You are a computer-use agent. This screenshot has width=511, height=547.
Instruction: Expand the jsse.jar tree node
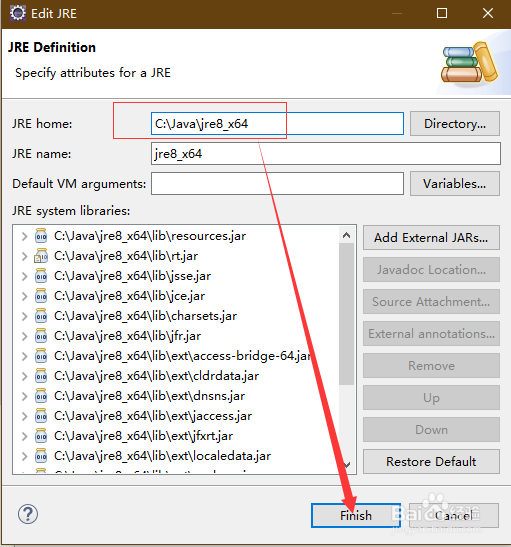click(24, 276)
